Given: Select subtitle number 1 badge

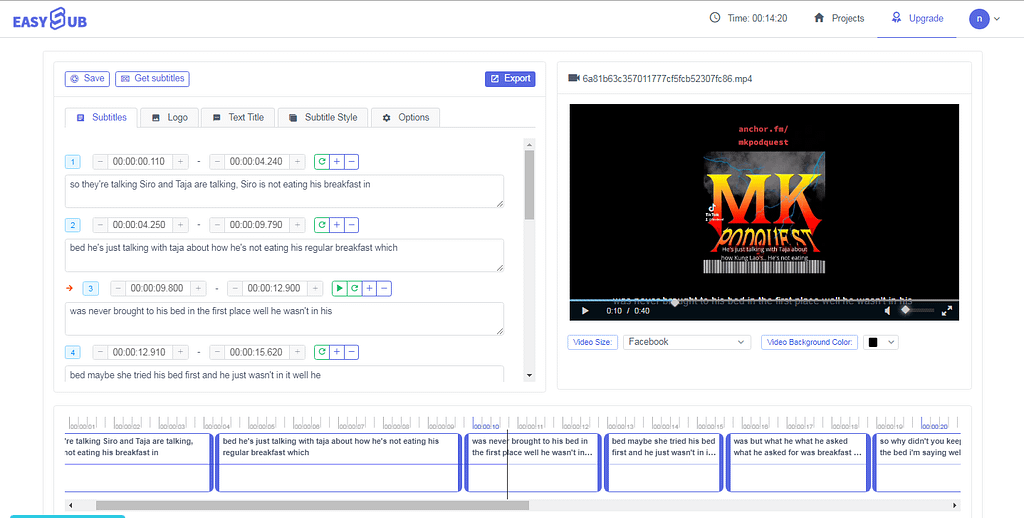Looking at the screenshot, I should (72, 162).
